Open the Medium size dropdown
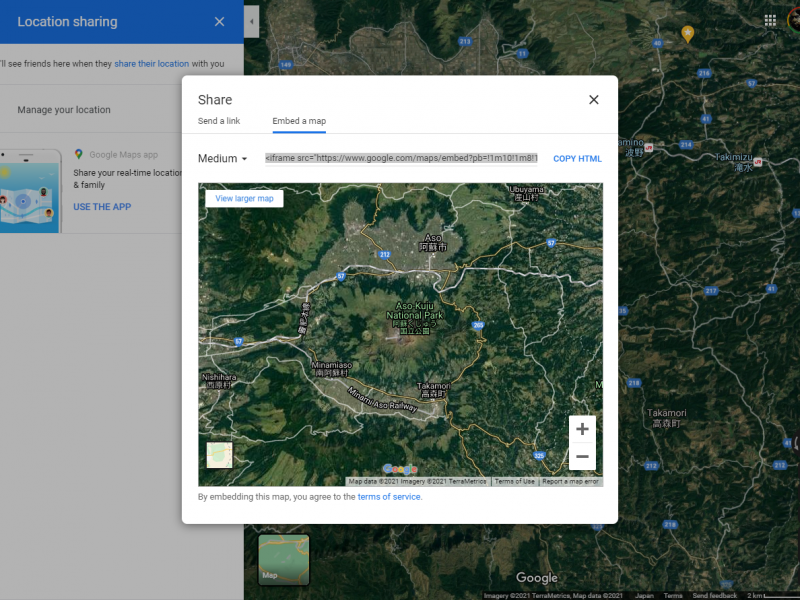Screen dimensions: 800x600 click(x=222, y=159)
